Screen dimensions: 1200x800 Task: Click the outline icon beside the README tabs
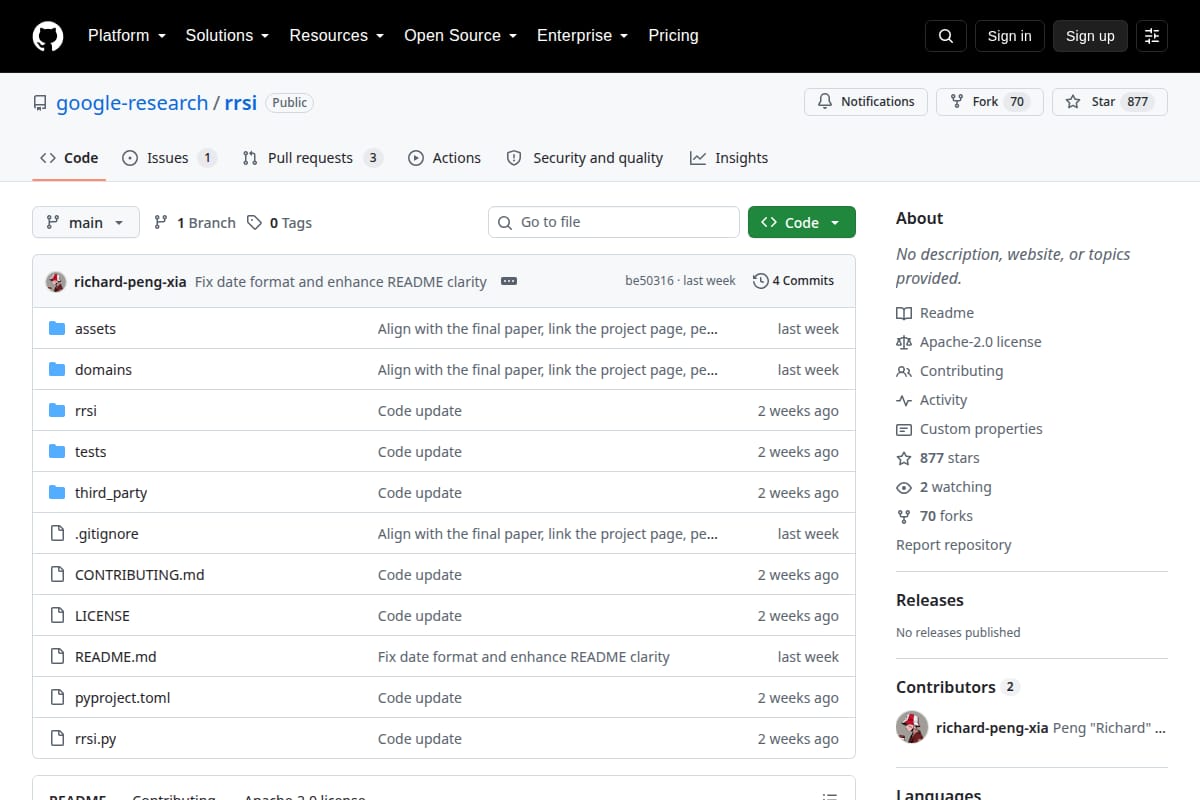click(x=830, y=798)
